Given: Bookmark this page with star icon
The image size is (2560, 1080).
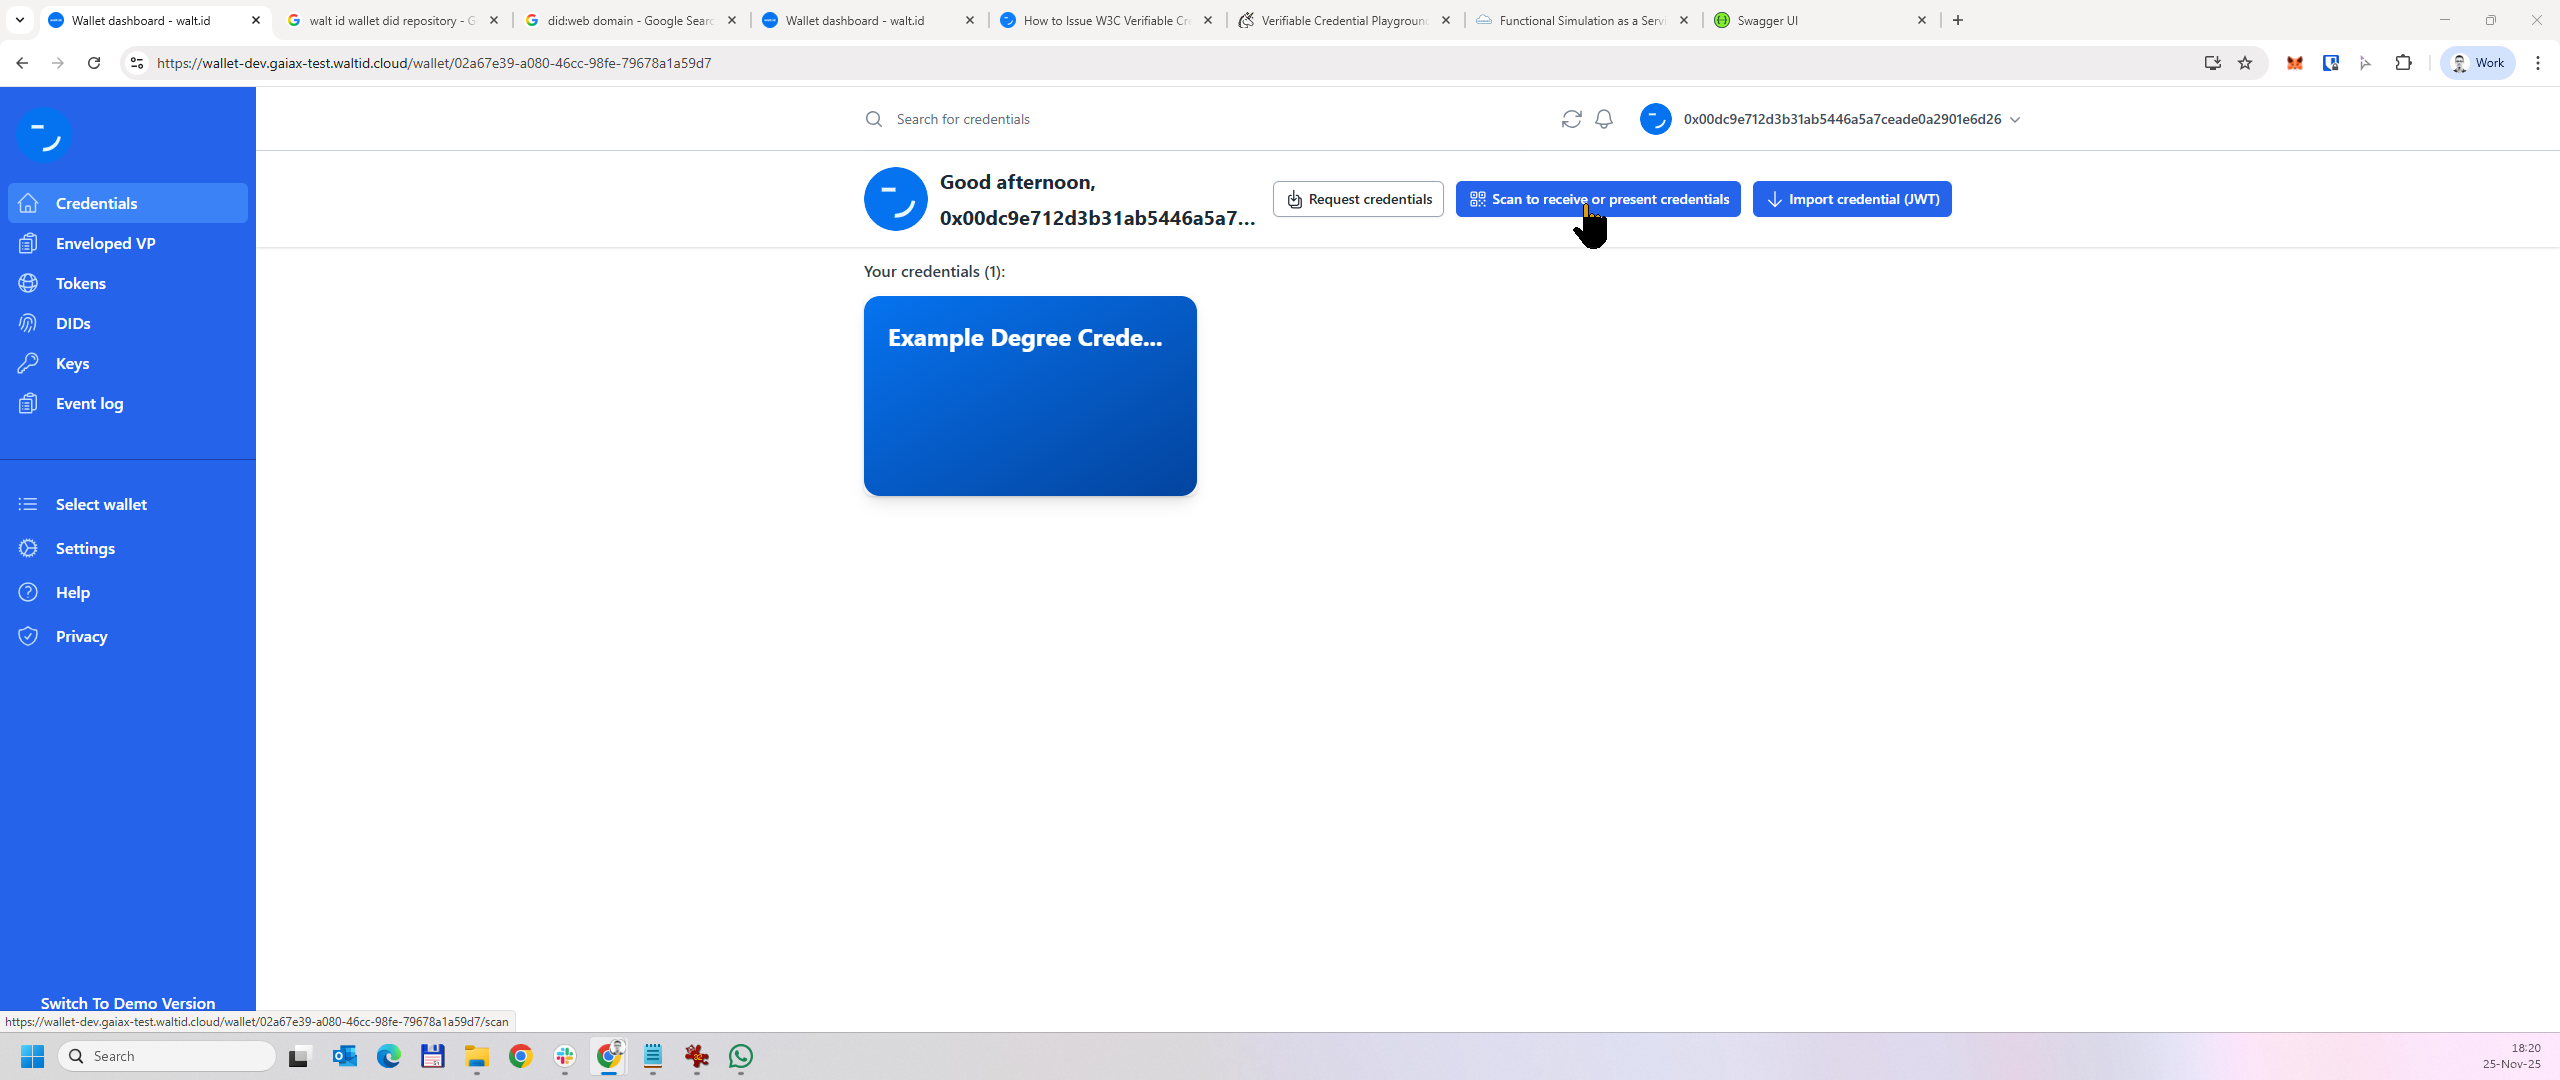Looking at the screenshot, I should pos(2245,63).
